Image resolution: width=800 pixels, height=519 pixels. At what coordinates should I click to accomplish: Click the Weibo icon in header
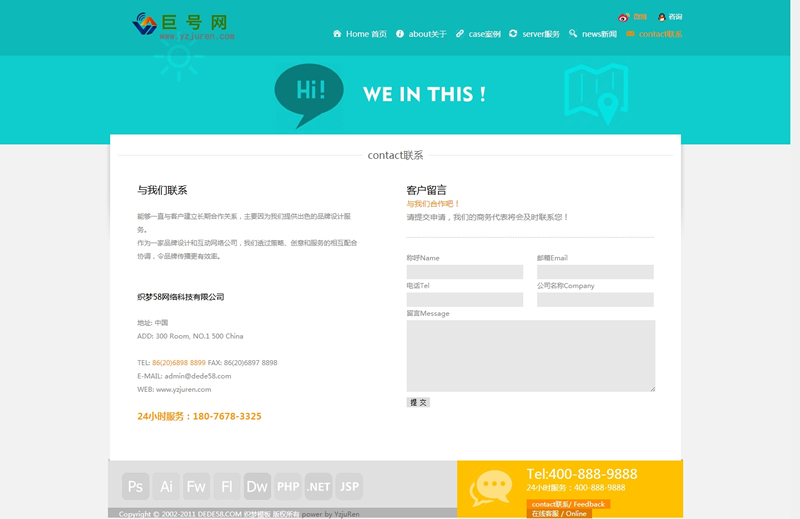click(624, 17)
